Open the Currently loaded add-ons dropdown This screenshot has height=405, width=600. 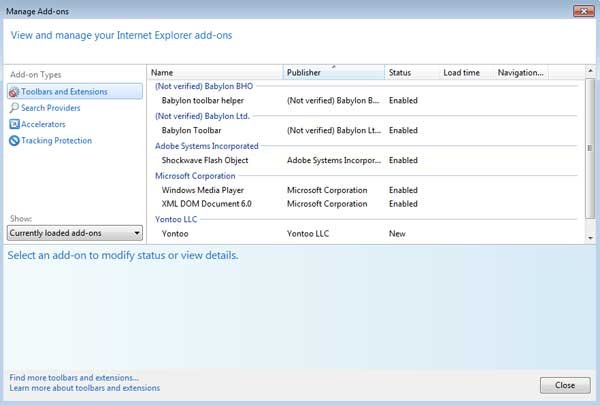tap(75, 233)
